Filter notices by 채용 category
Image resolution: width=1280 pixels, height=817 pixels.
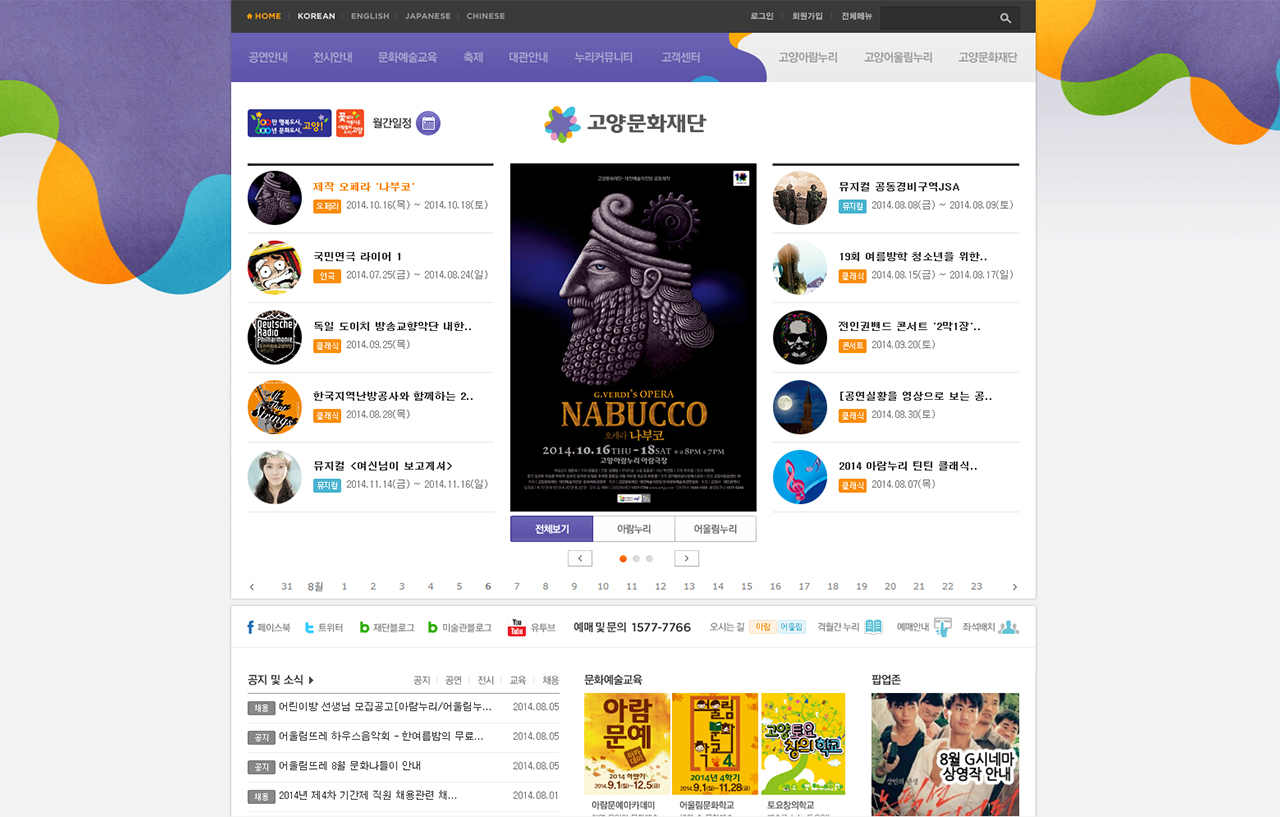(551, 680)
